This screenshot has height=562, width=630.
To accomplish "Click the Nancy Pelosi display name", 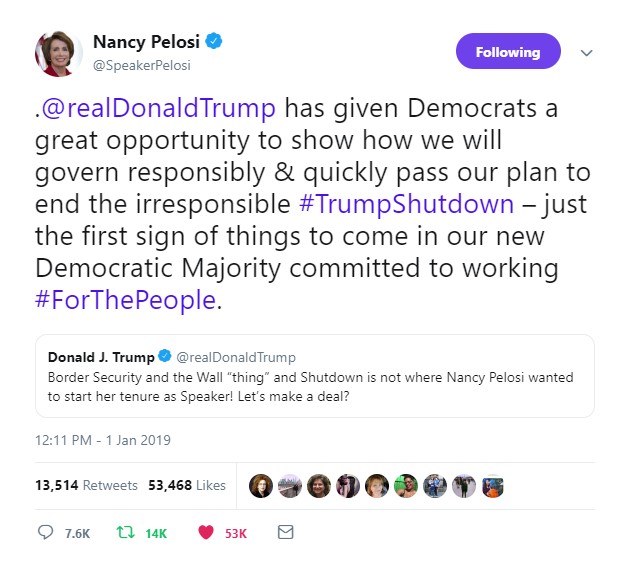I will tap(146, 42).
